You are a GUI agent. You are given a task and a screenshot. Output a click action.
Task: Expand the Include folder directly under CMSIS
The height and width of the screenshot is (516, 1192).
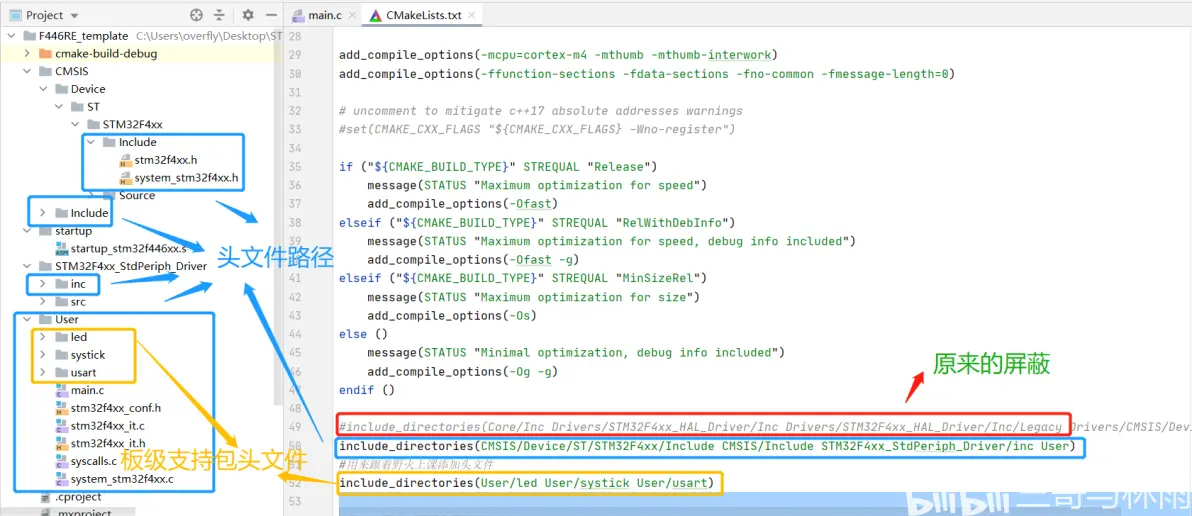[43, 213]
